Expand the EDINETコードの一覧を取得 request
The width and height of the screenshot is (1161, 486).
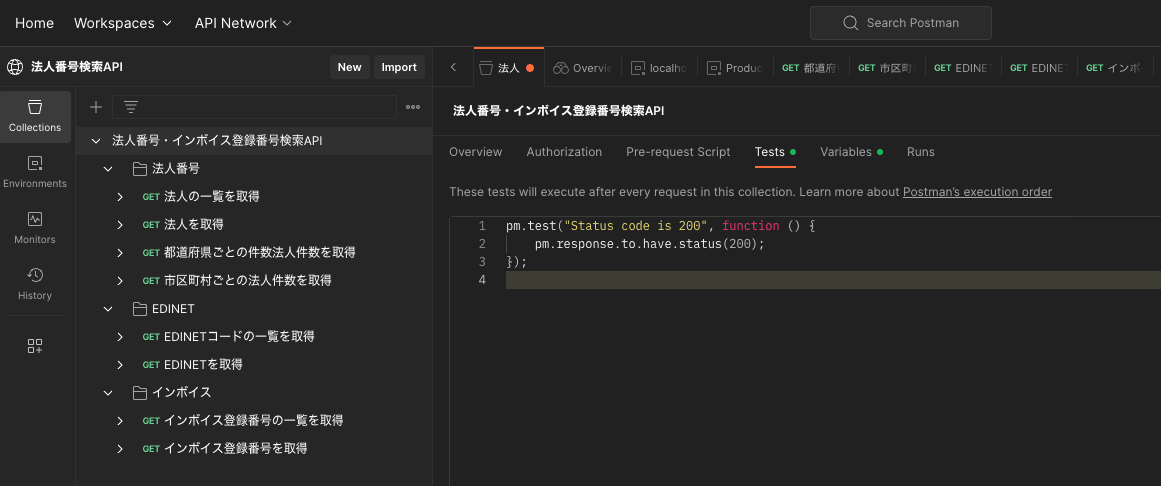click(x=120, y=336)
